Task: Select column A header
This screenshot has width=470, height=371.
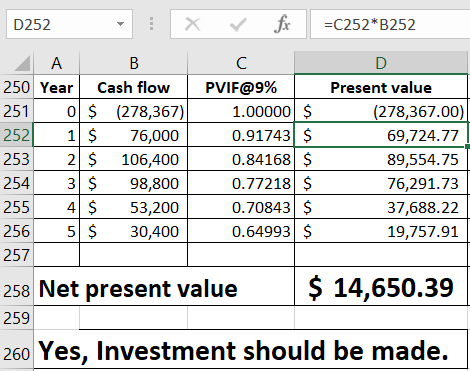Action: tap(57, 63)
